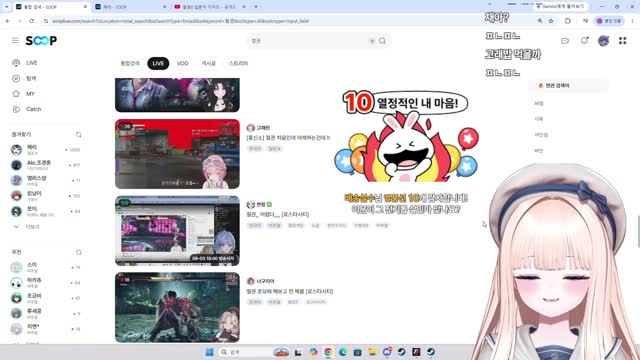This screenshot has width=640, height=360.
Task: Click the broadcast camera icon in header
Action: pos(565,41)
